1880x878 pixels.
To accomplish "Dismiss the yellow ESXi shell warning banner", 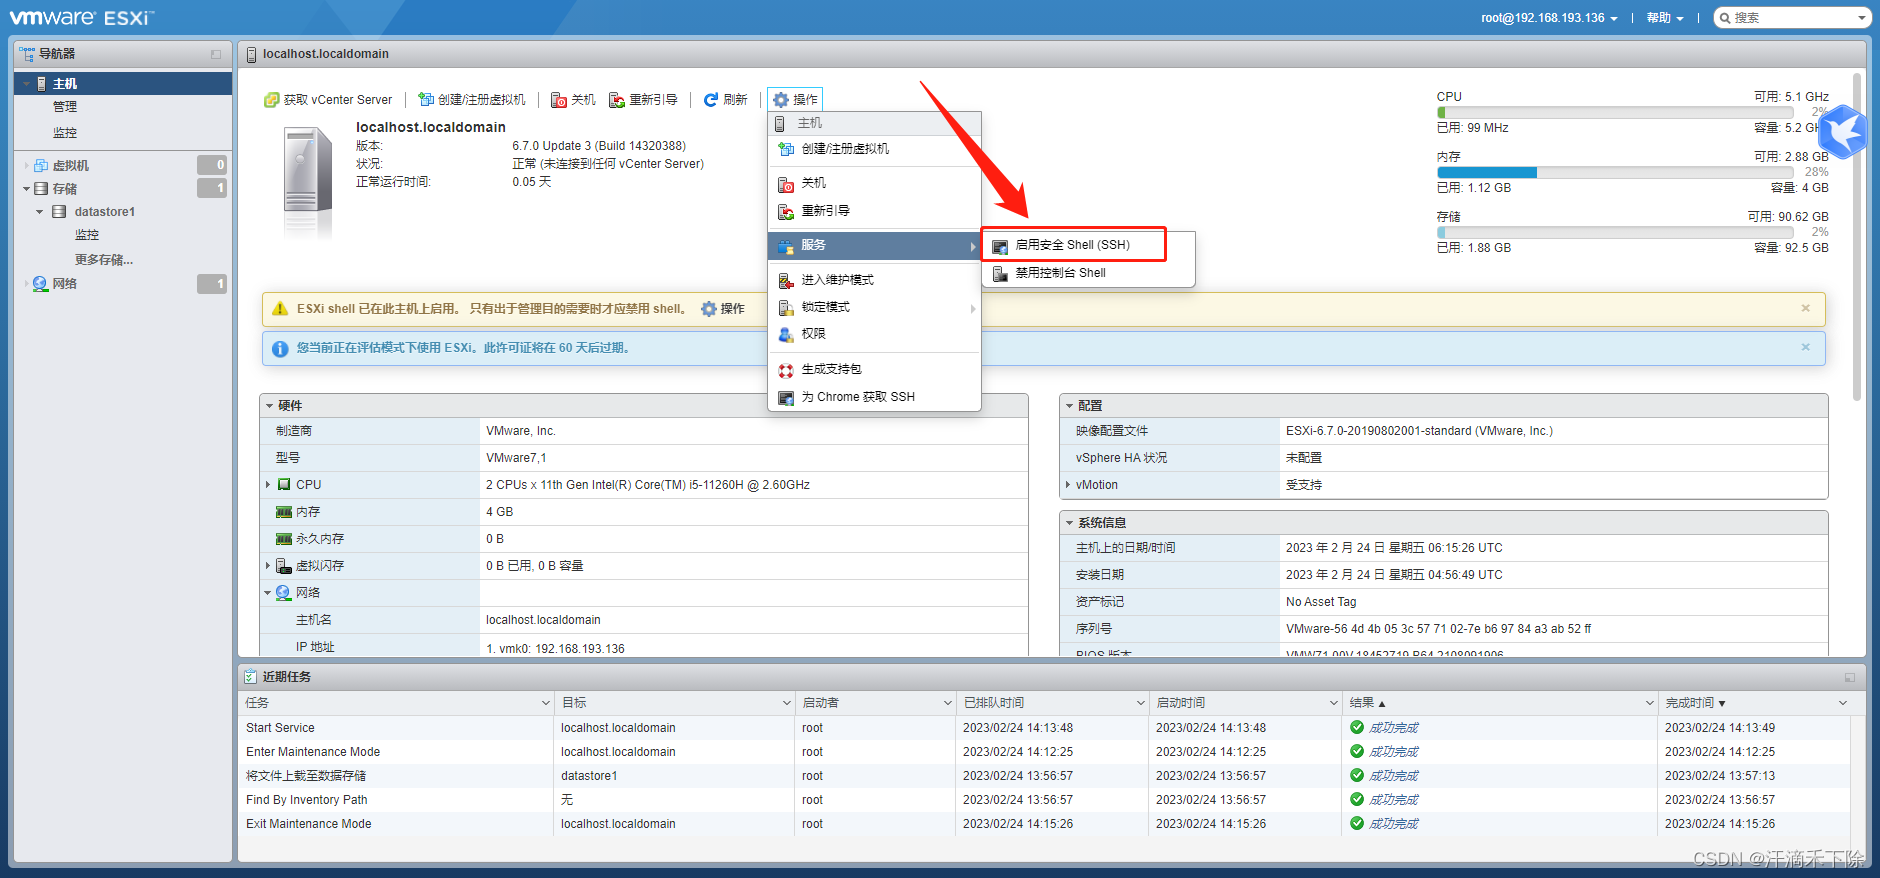I will tap(1806, 308).
